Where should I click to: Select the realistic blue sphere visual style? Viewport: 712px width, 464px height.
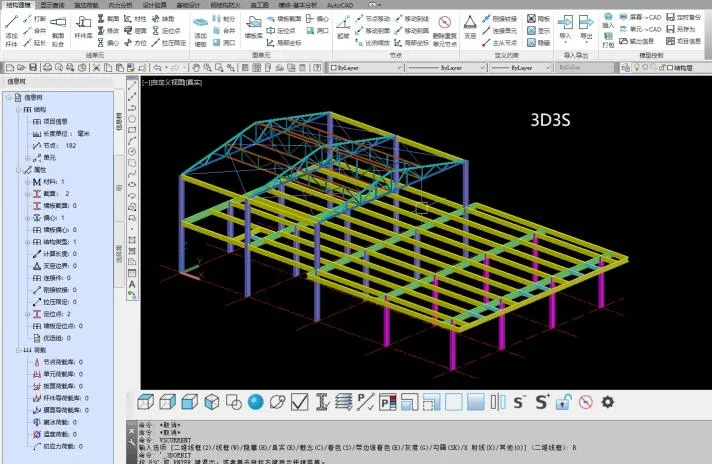pos(256,402)
